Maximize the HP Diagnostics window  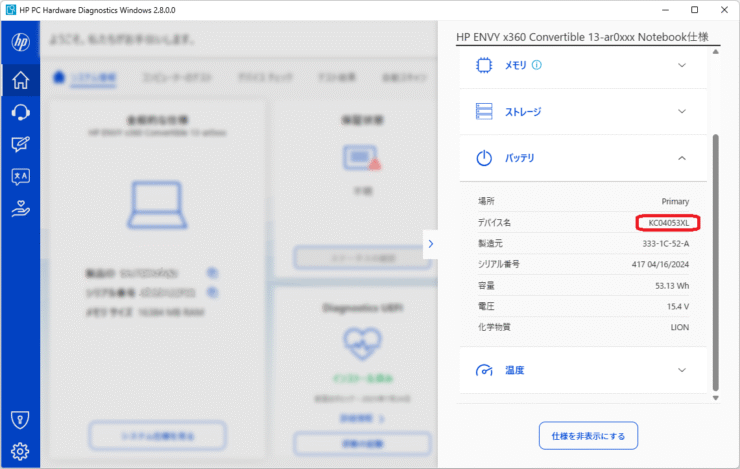pyautogui.click(x=694, y=10)
